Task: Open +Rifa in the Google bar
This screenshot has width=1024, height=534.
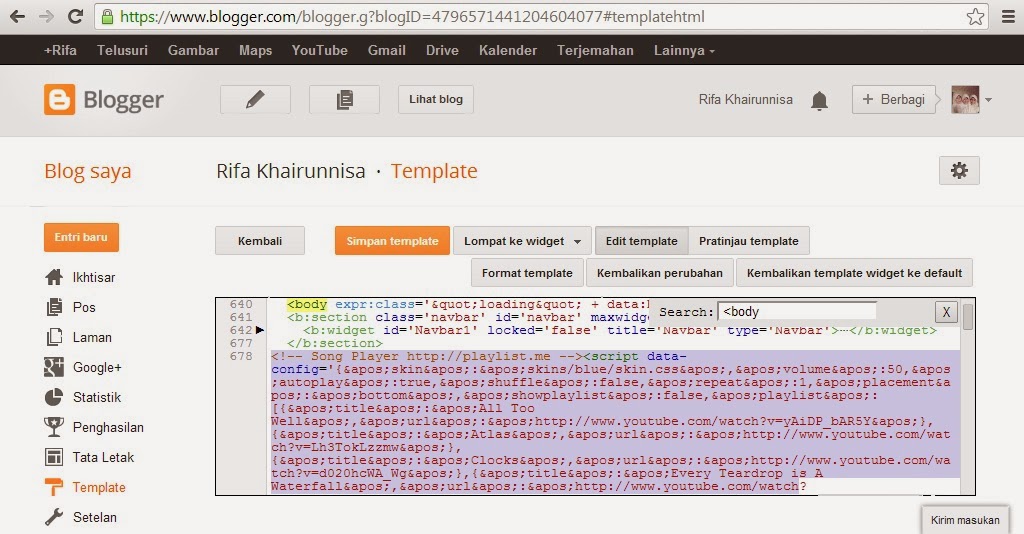Action: tap(60, 50)
